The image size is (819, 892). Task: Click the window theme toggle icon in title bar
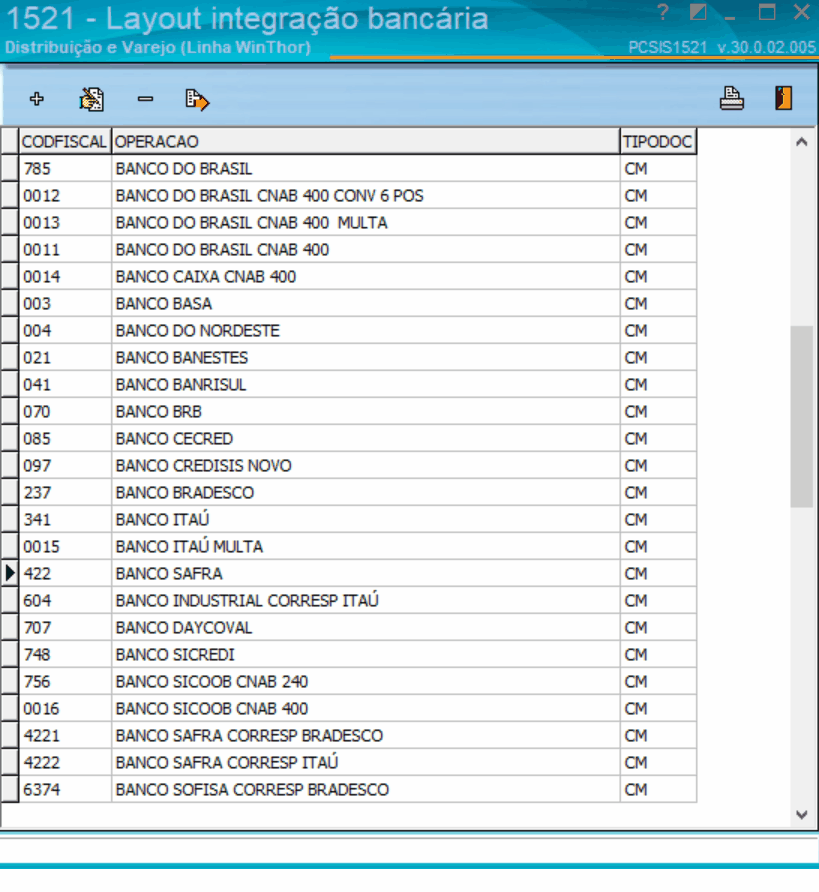point(698,13)
